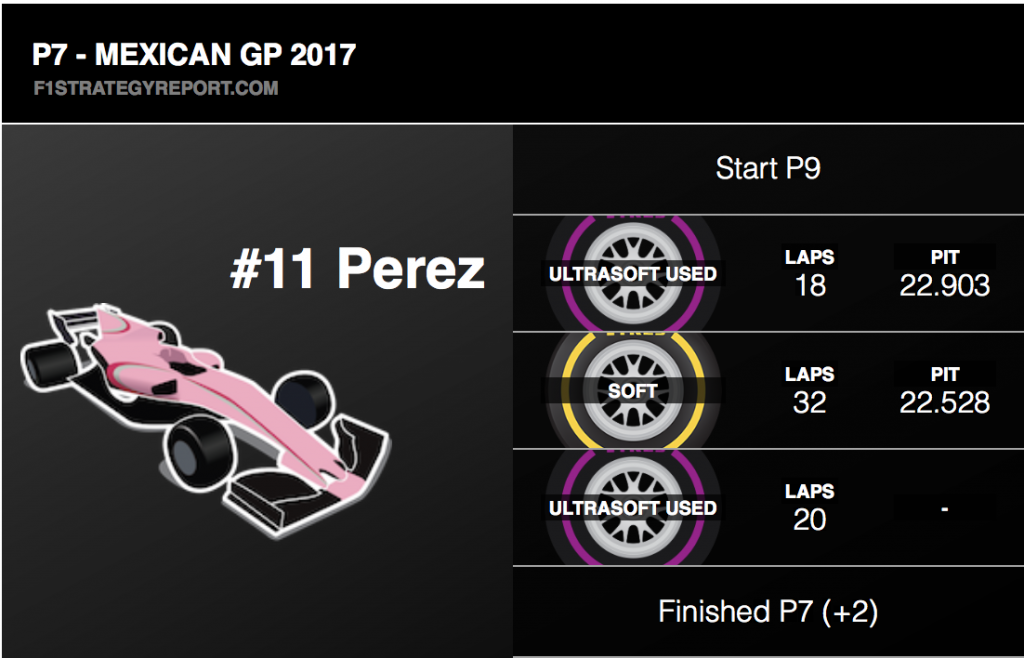Click the first stint ULTRASOFT USED label
The image size is (1024, 658).
(632, 274)
